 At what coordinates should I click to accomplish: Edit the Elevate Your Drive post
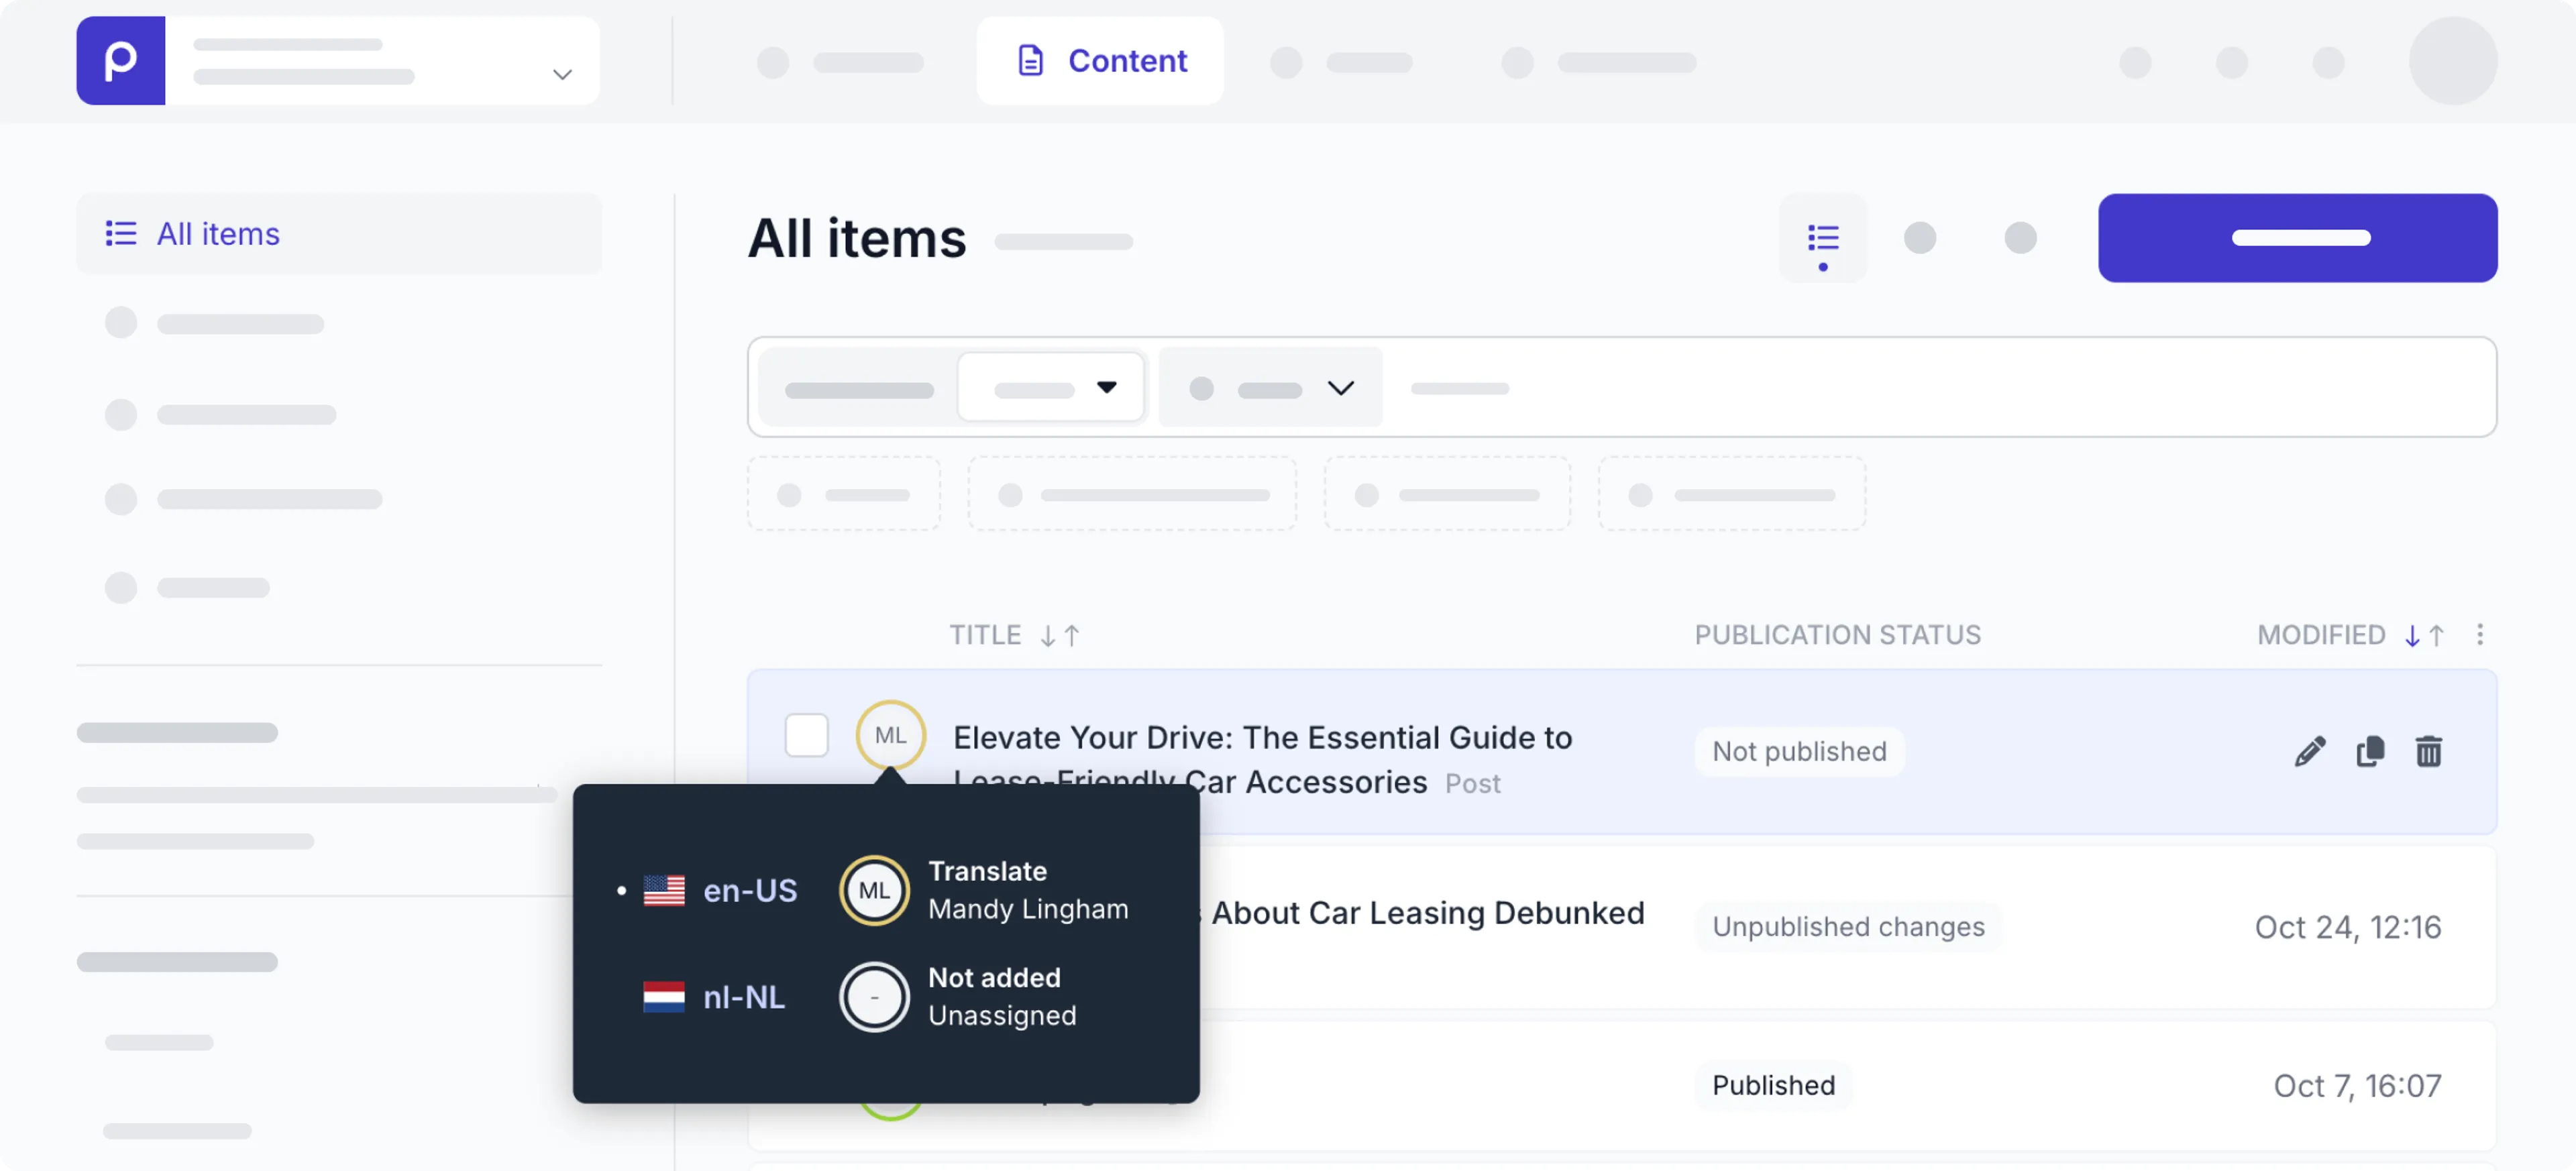click(2309, 751)
